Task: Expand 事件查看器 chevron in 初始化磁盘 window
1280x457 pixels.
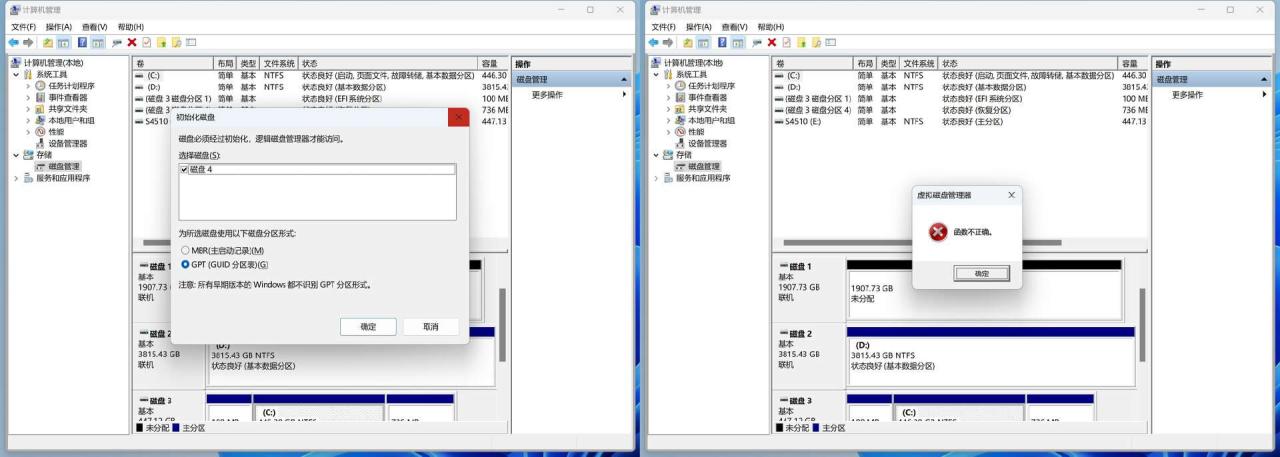Action: click(x=28, y=97)
